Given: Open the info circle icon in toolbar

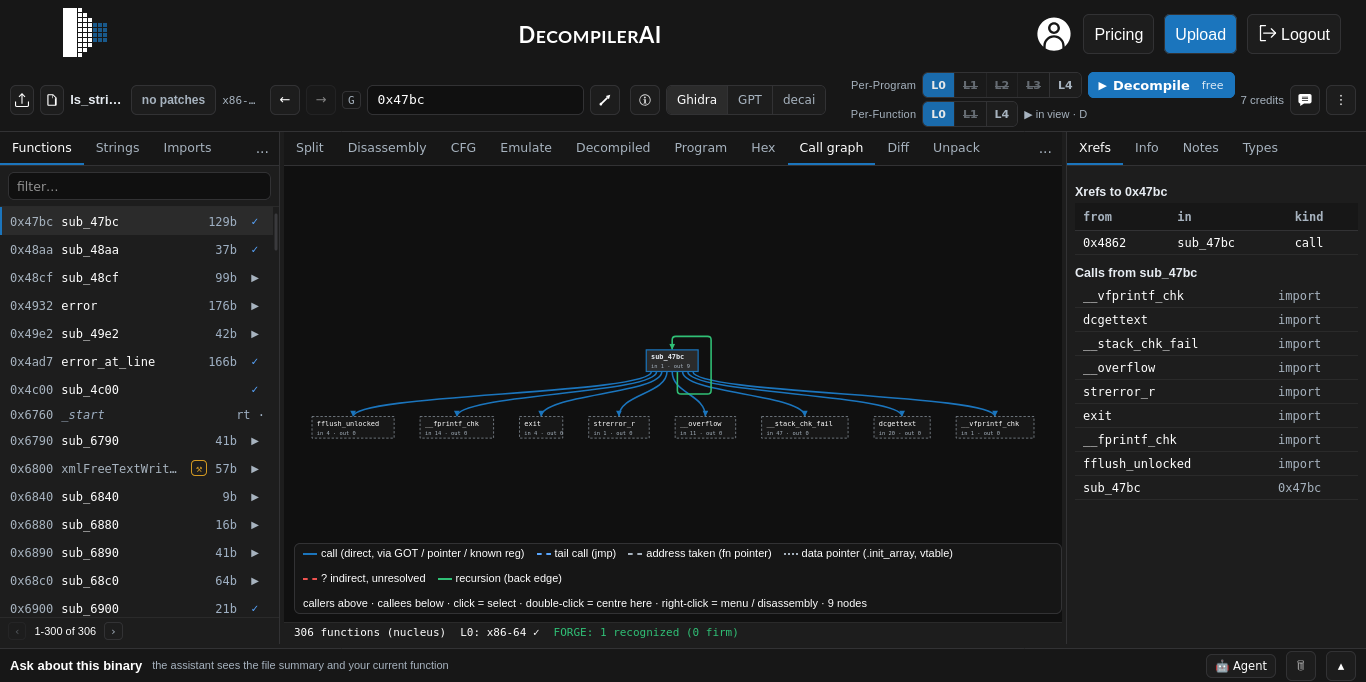Looking at the screenshot, I should point(645,100).
